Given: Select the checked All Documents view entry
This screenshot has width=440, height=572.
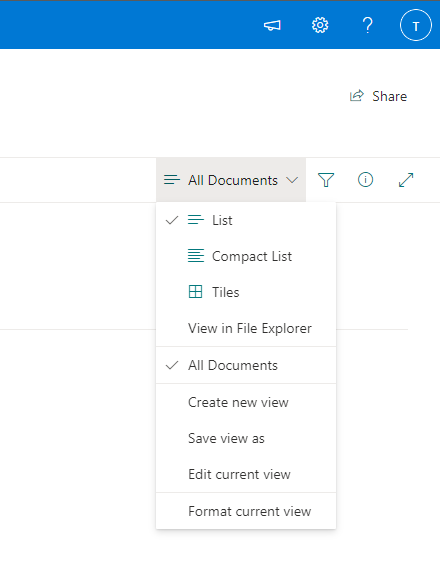Looking at the screenshot, I should [x=246, y=365].
